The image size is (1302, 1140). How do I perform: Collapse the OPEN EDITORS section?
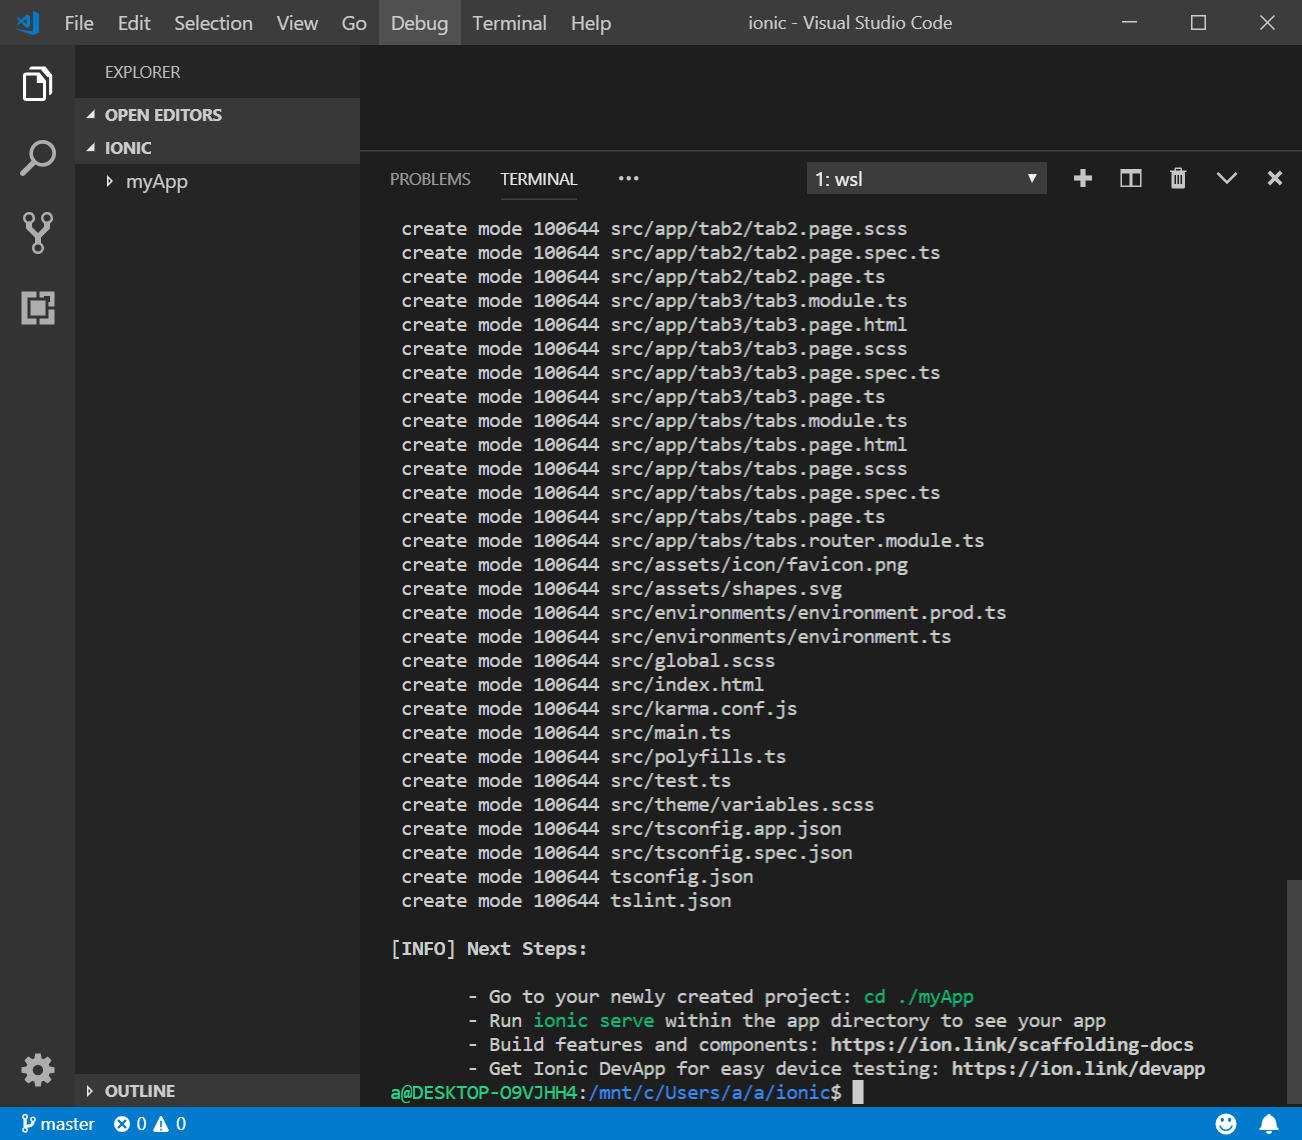click(x=163, y=115)
